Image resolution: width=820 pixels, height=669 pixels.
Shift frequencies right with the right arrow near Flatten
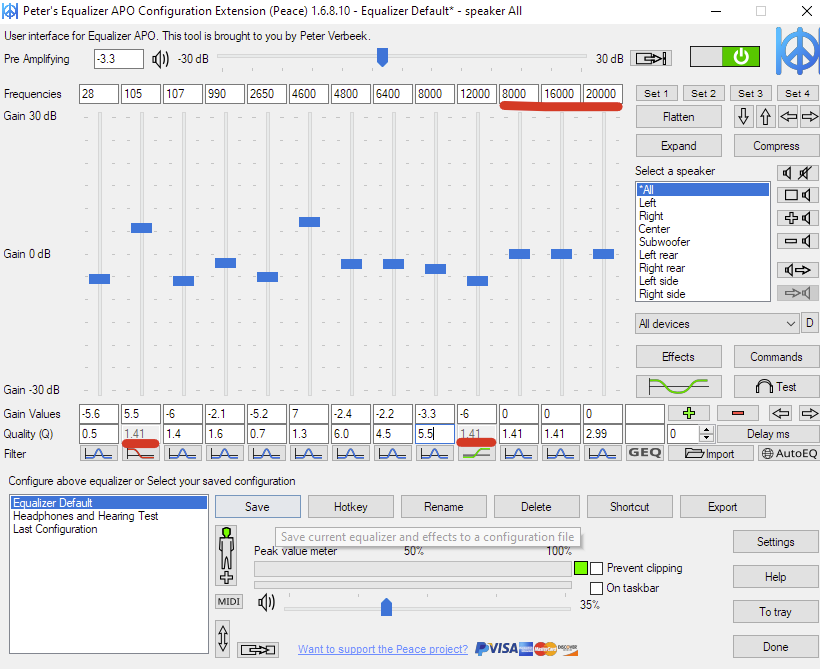pyautogui.click(x=810, y=117)
